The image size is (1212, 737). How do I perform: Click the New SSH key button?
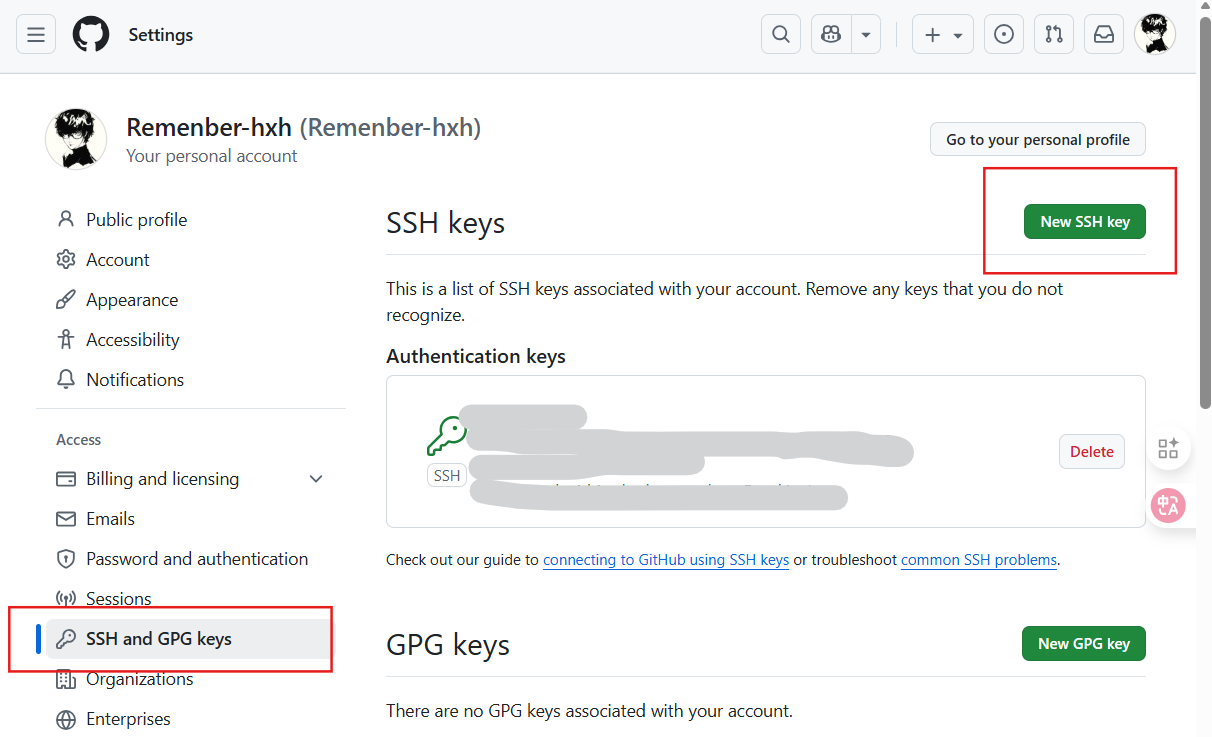(x=1084, y=221)
